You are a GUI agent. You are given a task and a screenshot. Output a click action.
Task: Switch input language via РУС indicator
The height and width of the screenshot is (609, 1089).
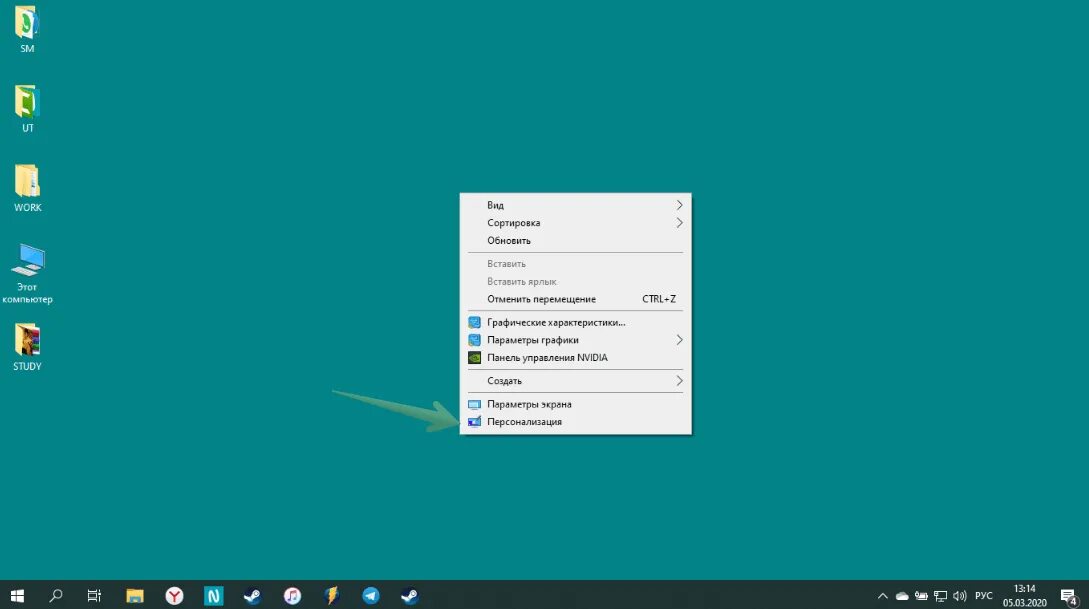coord(984,596)
